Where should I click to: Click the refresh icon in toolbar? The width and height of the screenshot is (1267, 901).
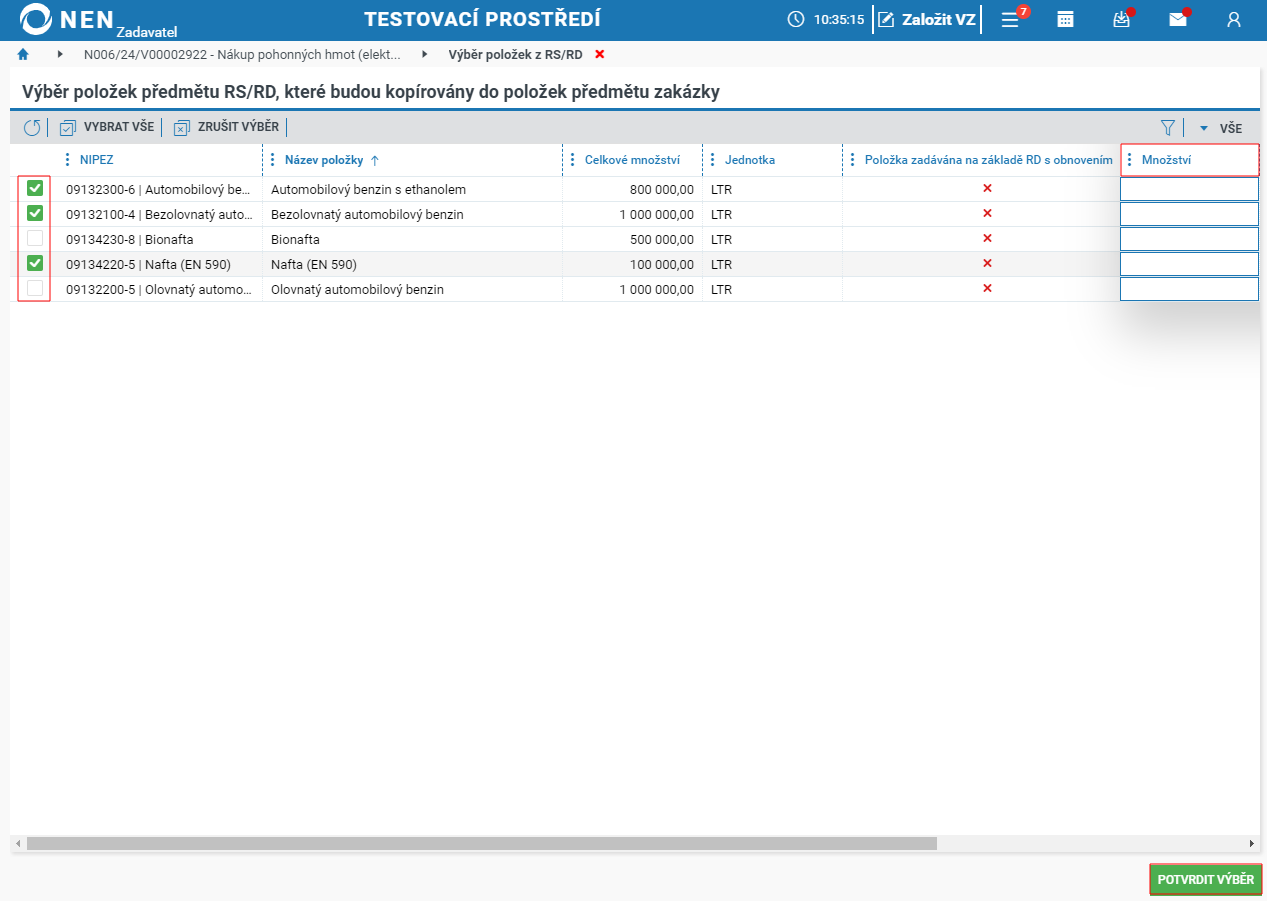point(32,128)
